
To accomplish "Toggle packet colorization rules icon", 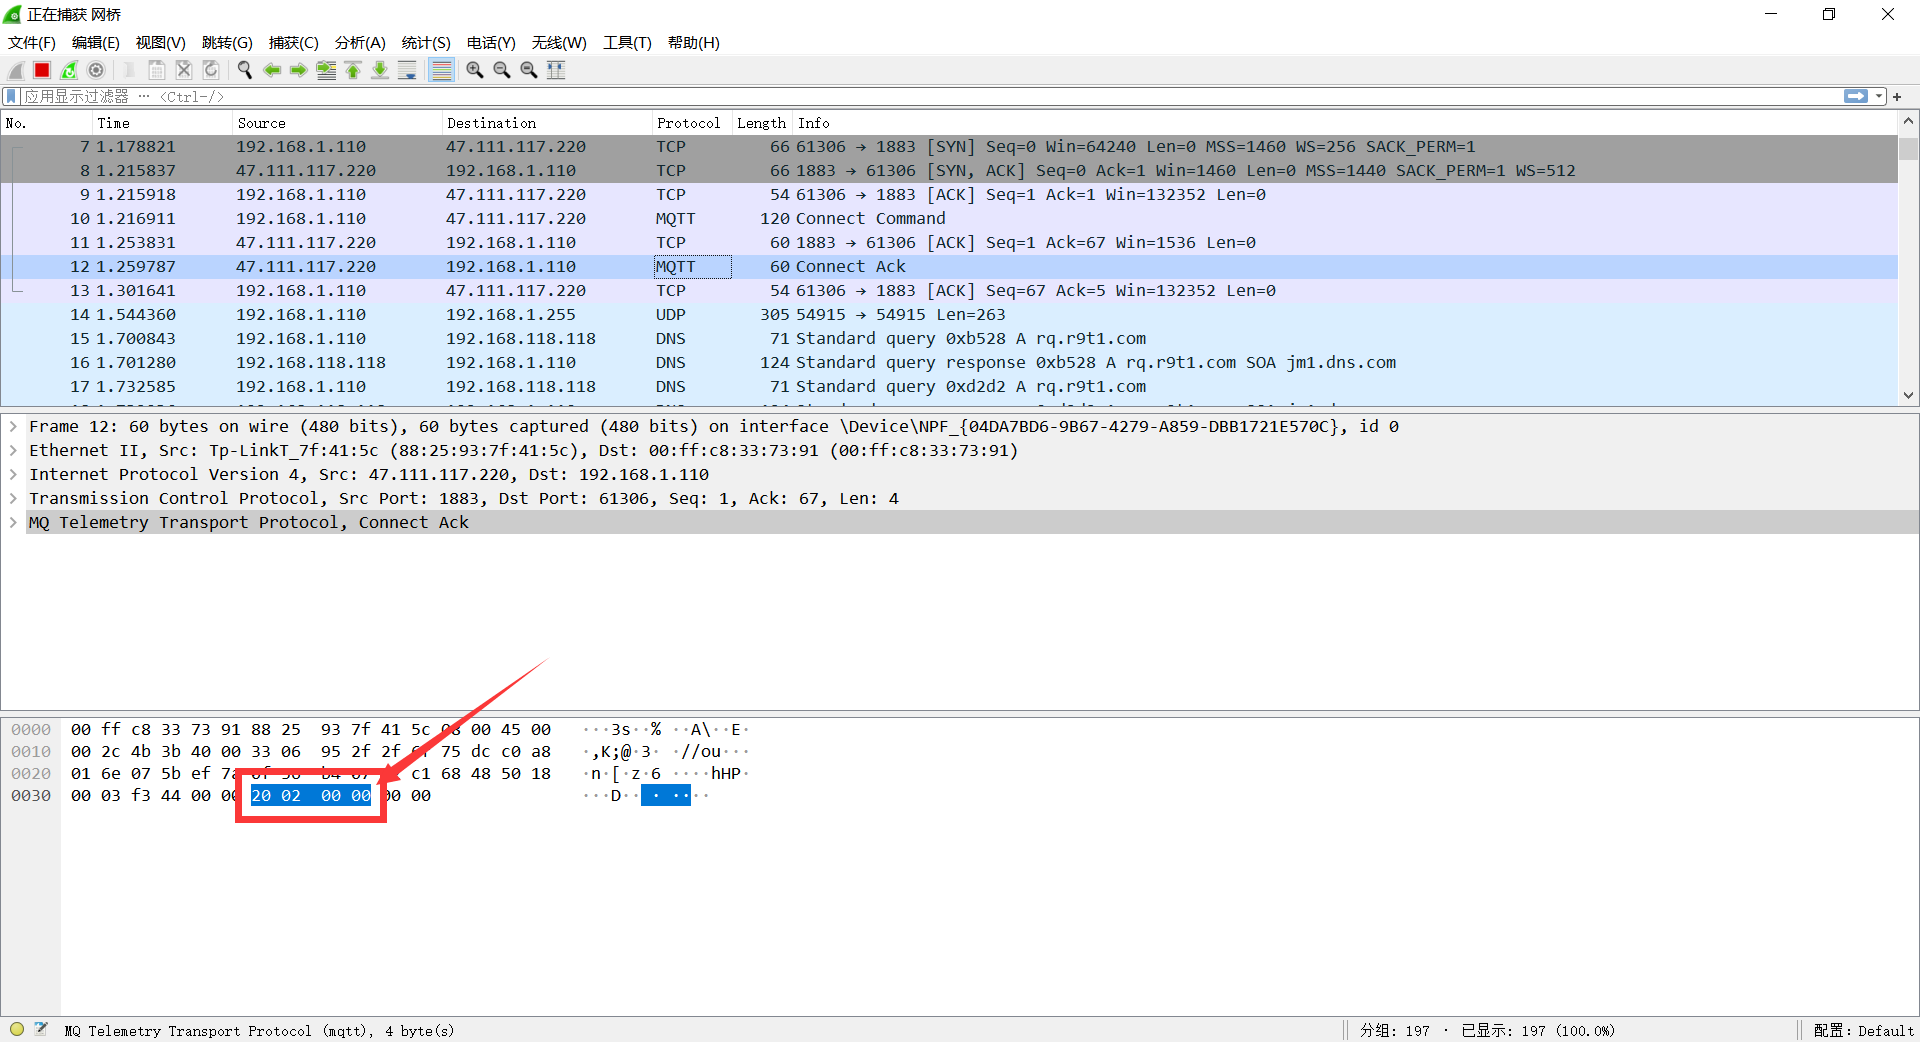I will (x=441, y=70).
